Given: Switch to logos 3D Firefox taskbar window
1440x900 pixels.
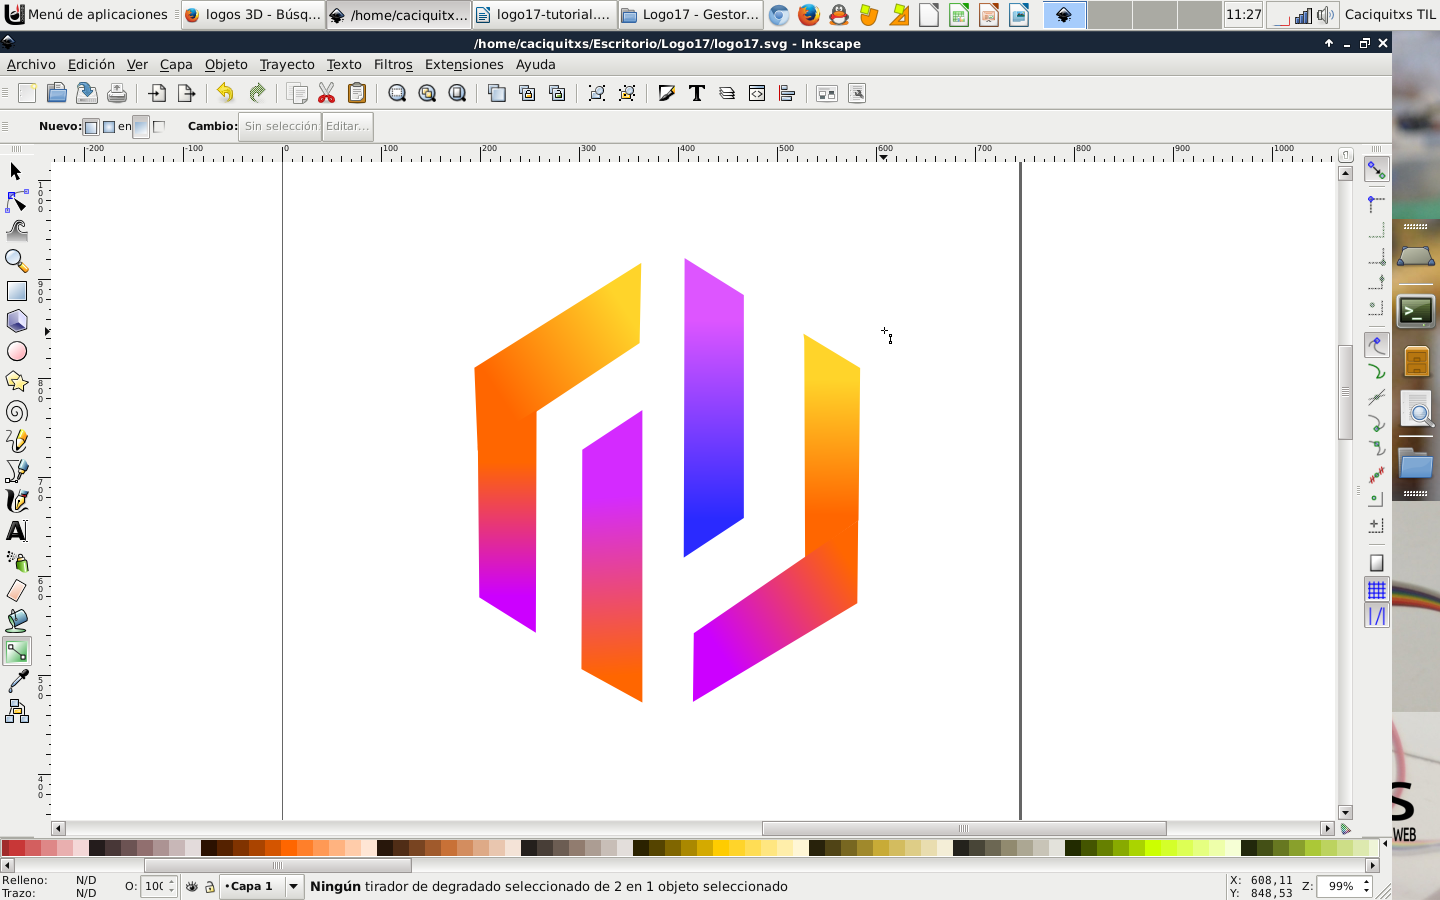Looking at the screenshot, I should coord(253,14).
